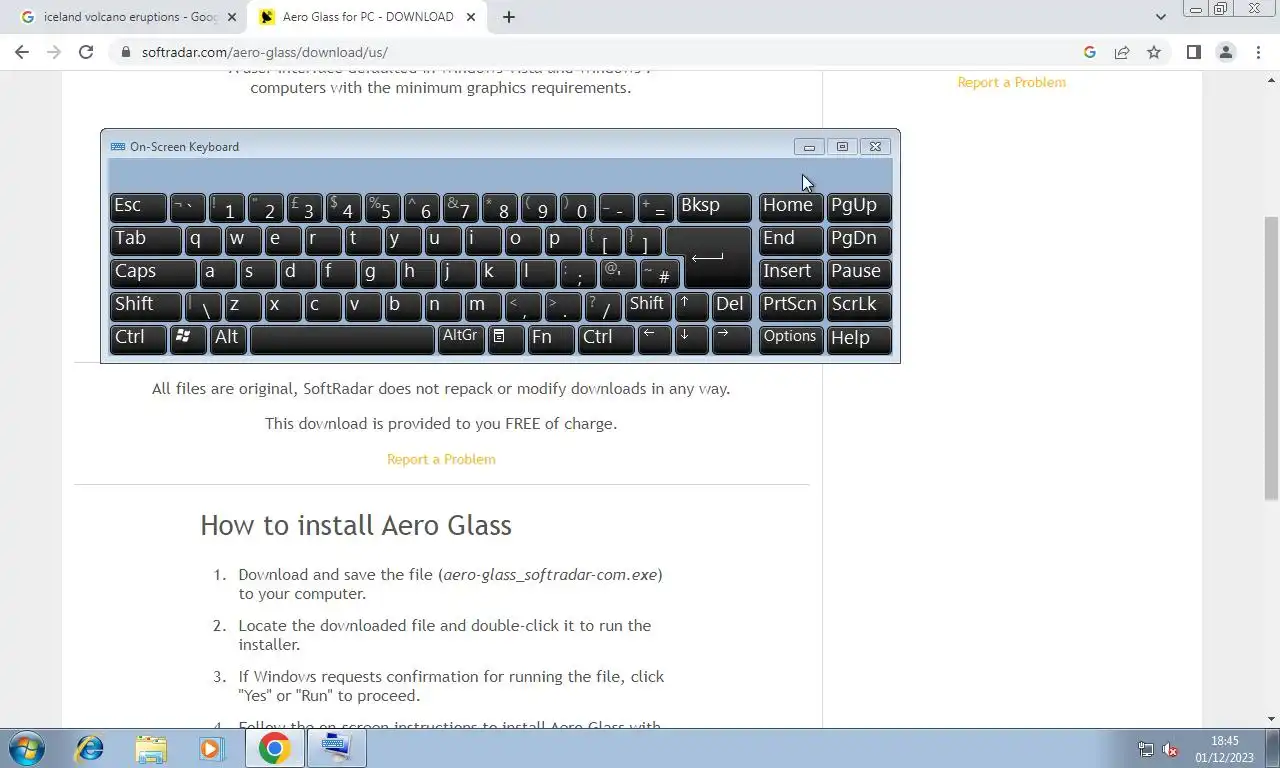Toggle Caps key on On-Screen Keyboard
This screenshot has height=768, width=1280.
click(x=153, y=272)
